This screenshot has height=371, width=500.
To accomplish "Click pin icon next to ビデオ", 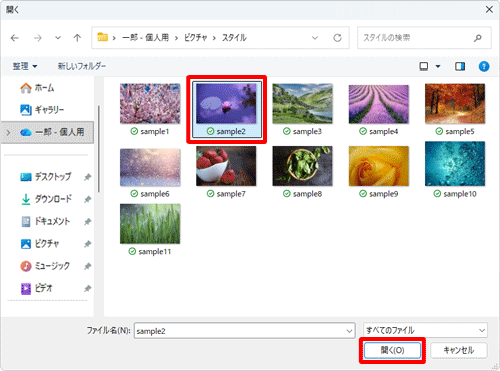I will [x=87, y=288].
